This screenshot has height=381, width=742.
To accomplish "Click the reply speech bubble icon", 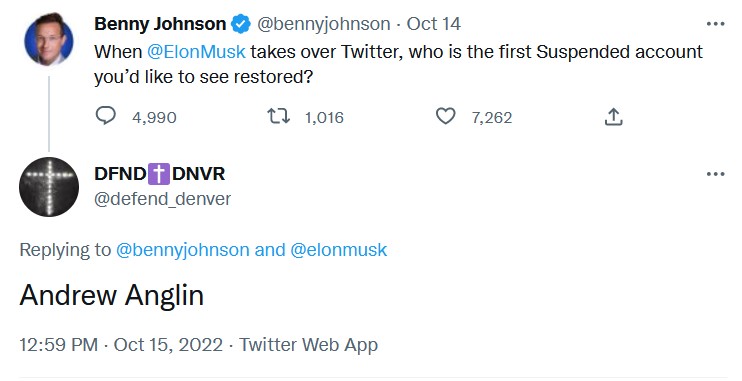I will click(x=106, y=116).
